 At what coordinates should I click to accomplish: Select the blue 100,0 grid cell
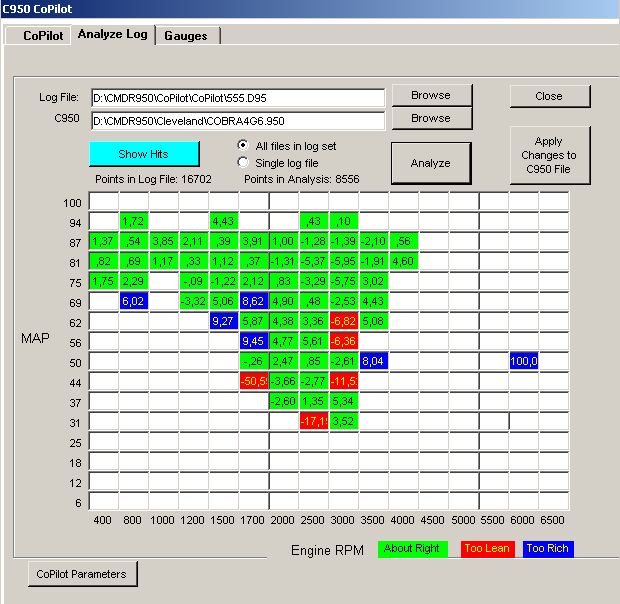click(x=524, y=361)
